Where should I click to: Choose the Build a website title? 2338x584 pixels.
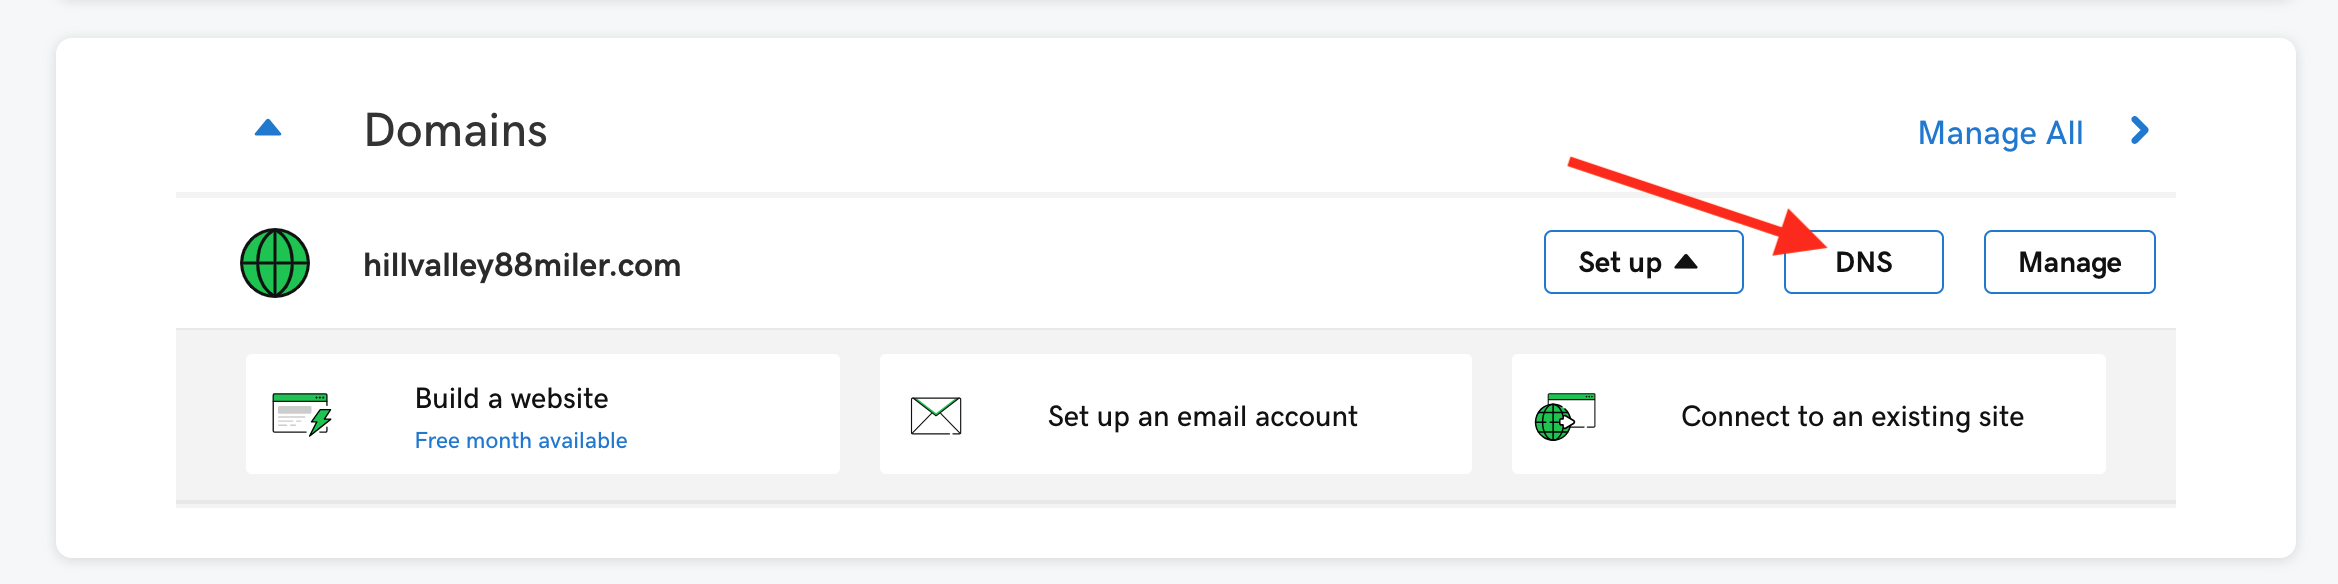tap(512, 398)
